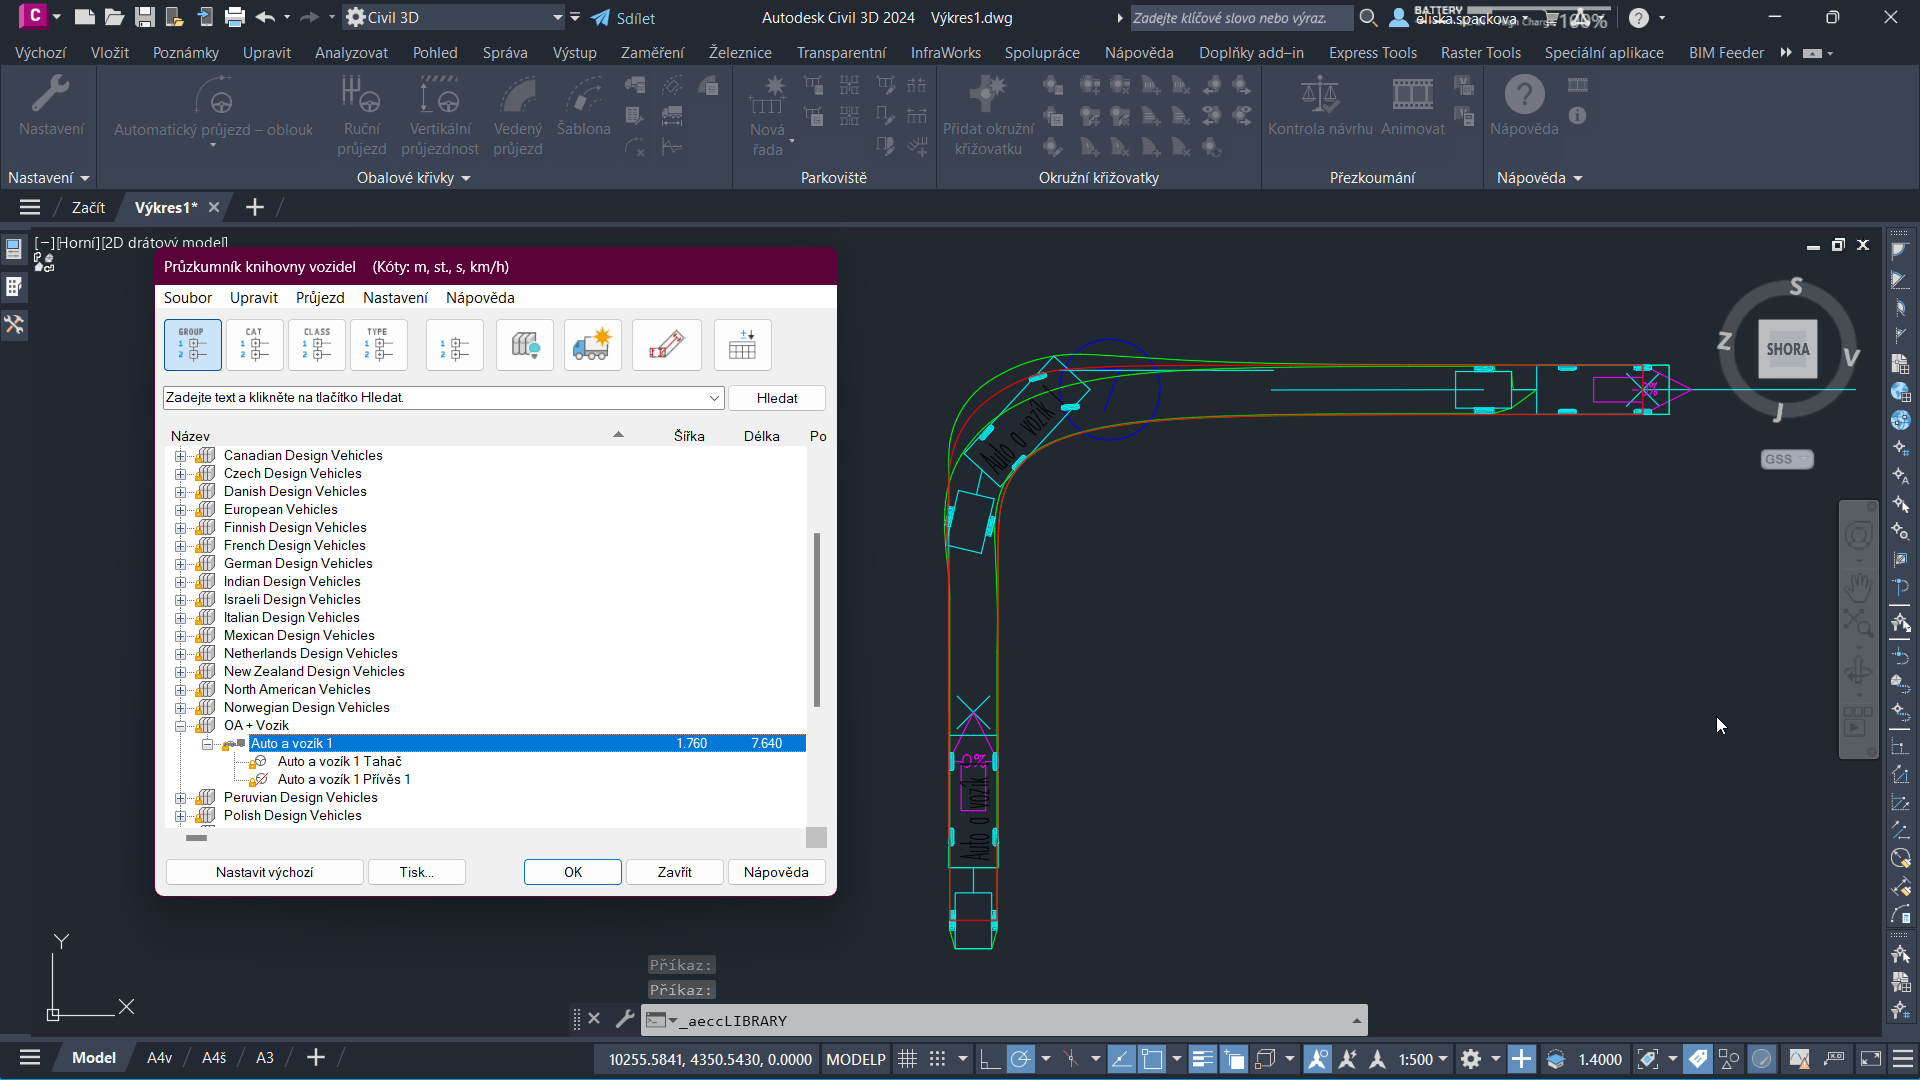Select the GROUP view icon in vehicle library
Image resolution: width=1920 pixels, height=1080 pixels.
point(192,345)
